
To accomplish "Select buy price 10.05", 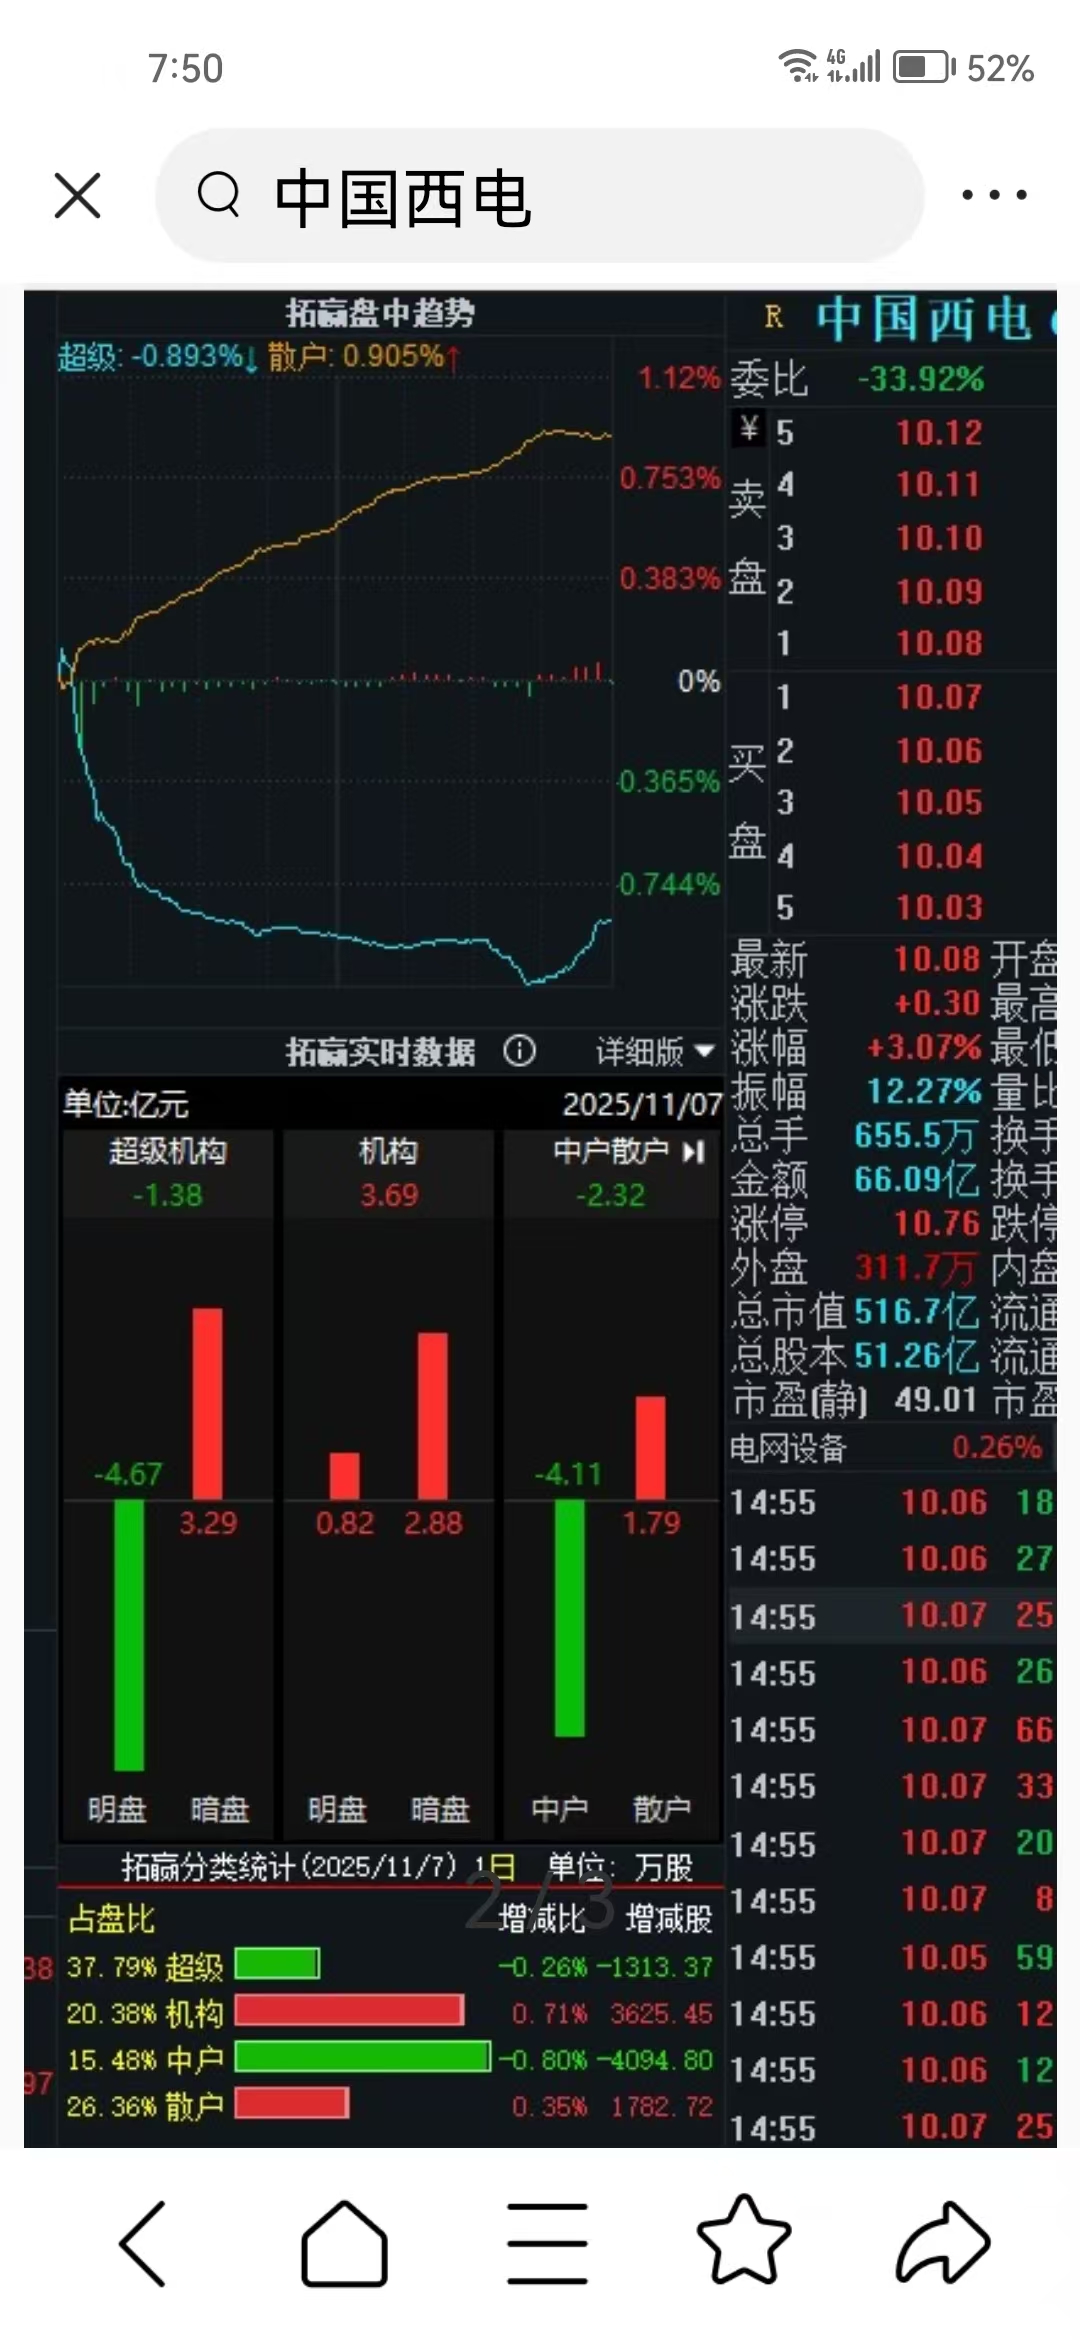I will coord(939,802).
